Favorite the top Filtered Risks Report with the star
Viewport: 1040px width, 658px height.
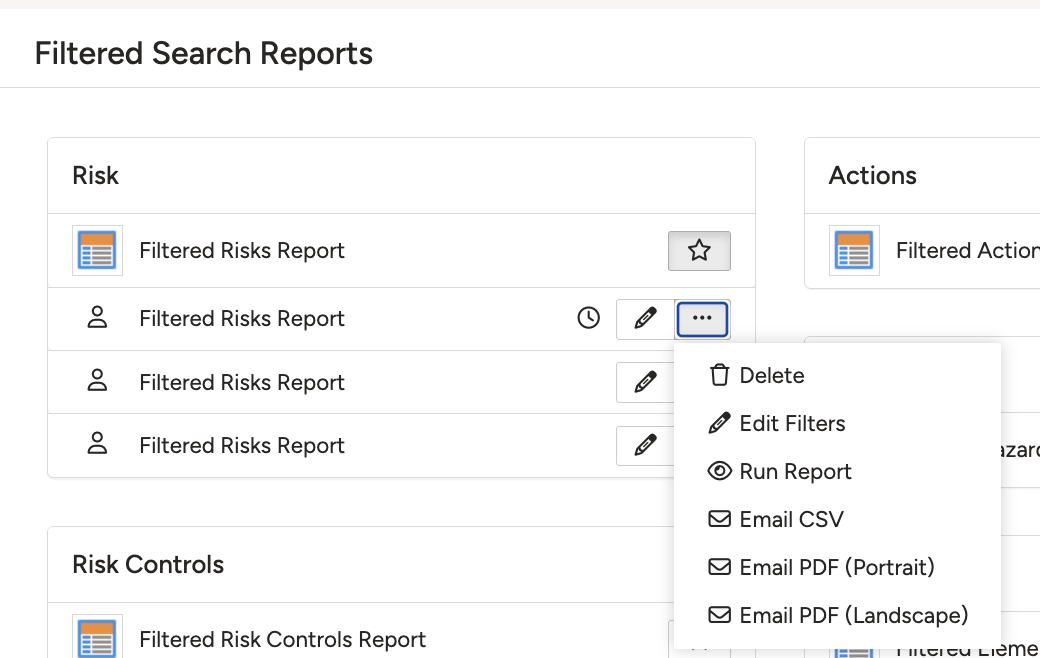pyautogui.click(x=699, y=251)
